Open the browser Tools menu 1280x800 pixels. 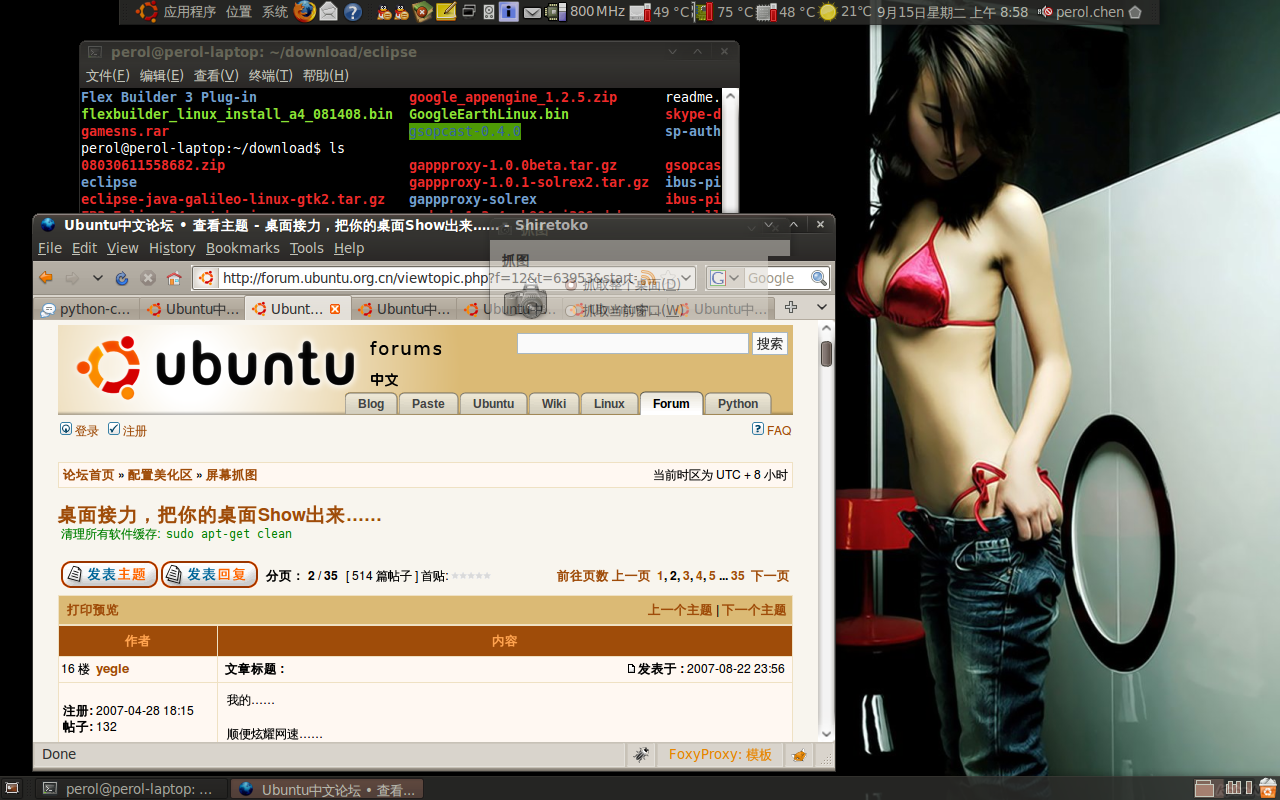point(307,248)
